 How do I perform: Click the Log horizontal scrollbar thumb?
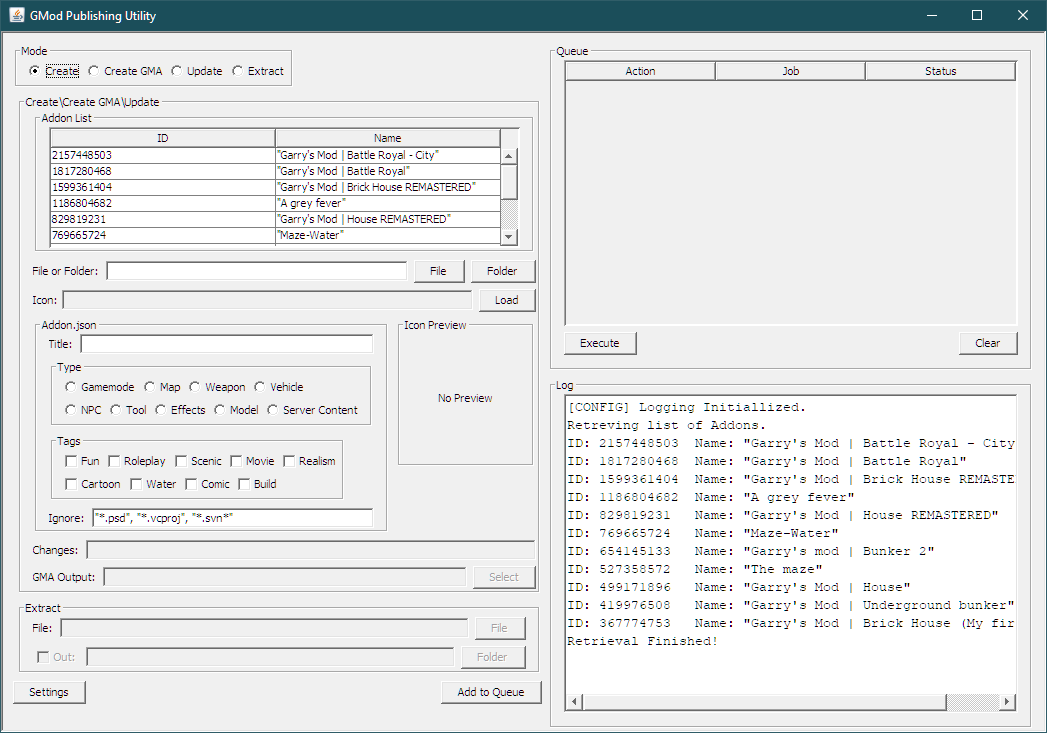(x=764, y=702)
